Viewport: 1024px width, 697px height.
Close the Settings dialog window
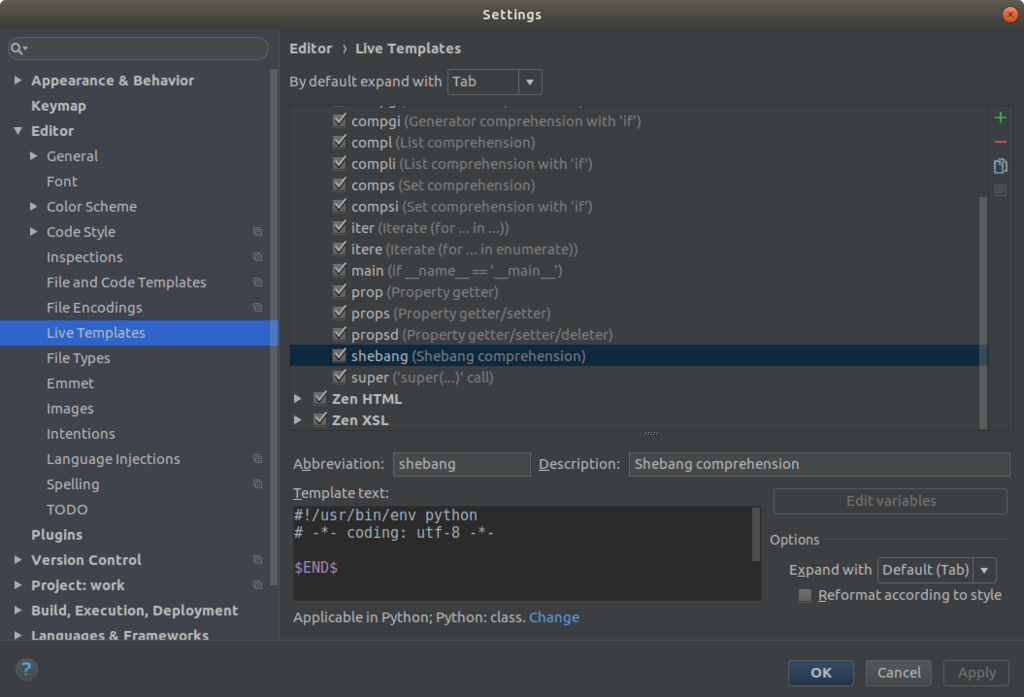tap(1010, 14)
